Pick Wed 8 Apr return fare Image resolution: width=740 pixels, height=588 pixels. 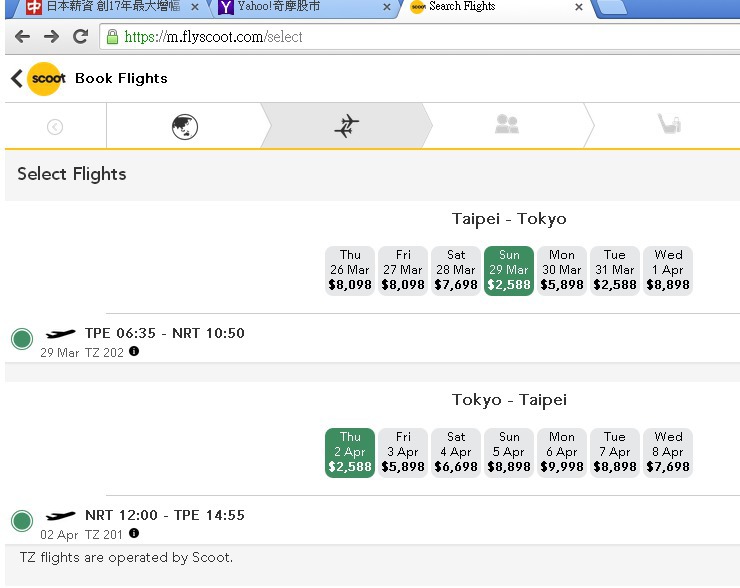click(668, 453)
